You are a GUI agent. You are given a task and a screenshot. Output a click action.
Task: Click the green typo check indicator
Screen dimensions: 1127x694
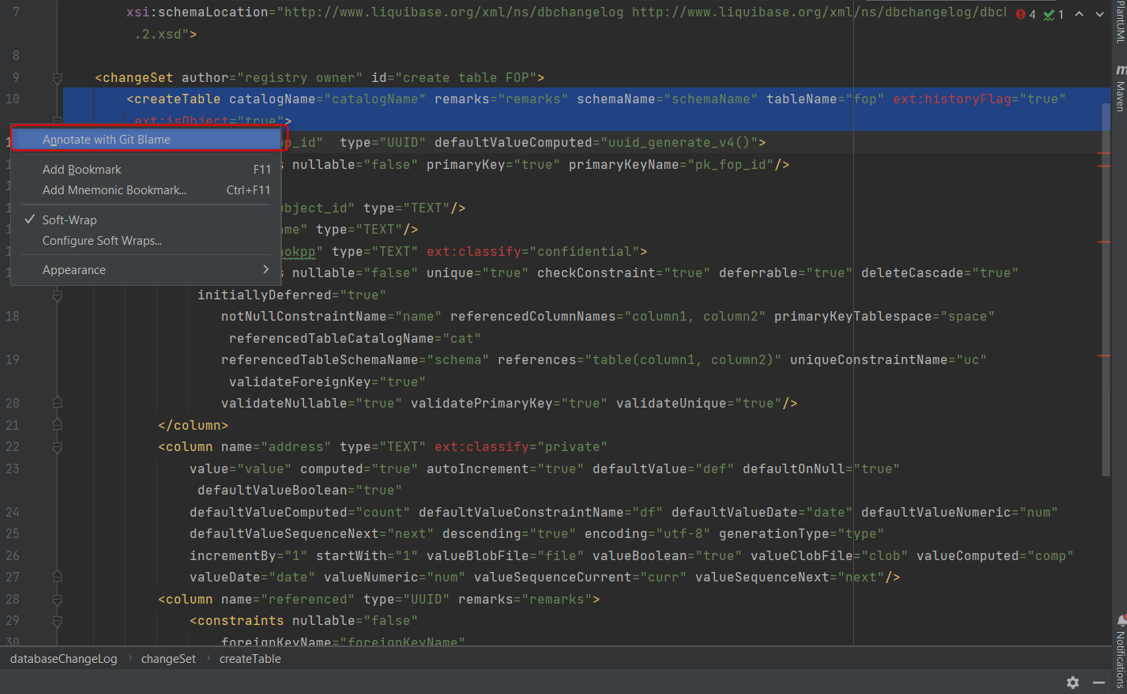pos(1053,14)
